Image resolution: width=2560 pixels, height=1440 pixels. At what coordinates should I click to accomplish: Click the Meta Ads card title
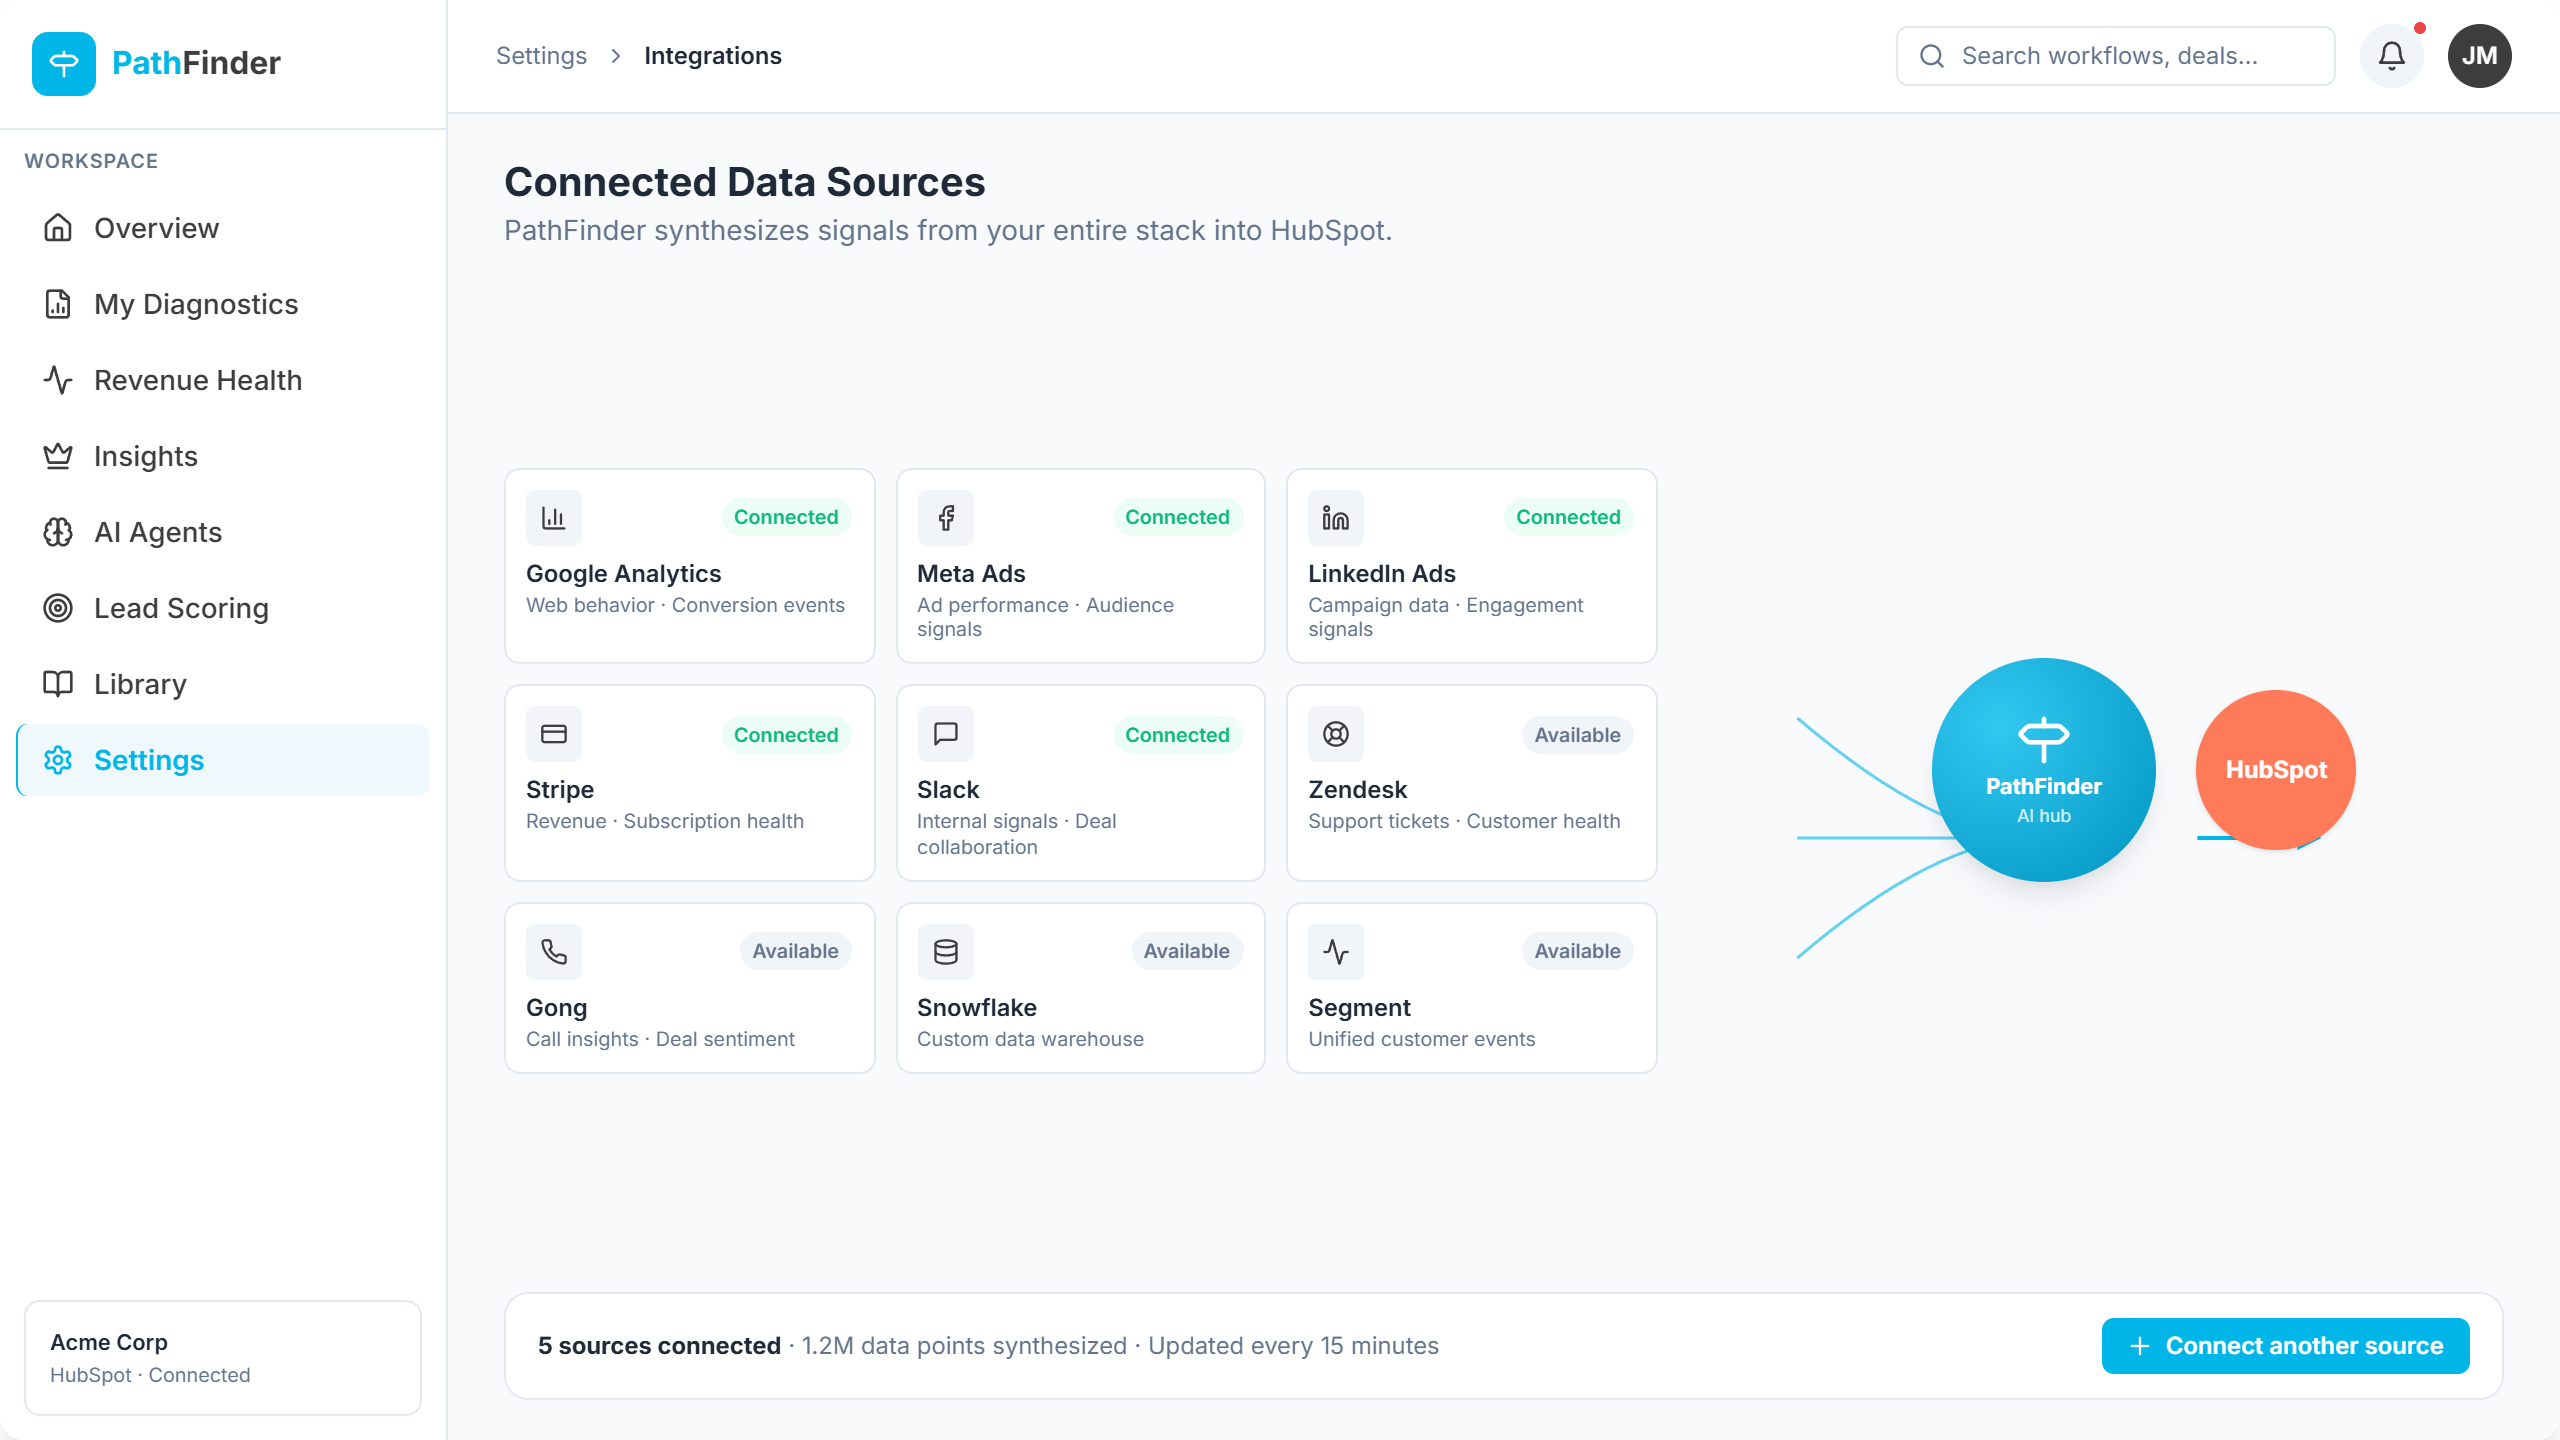971,574
